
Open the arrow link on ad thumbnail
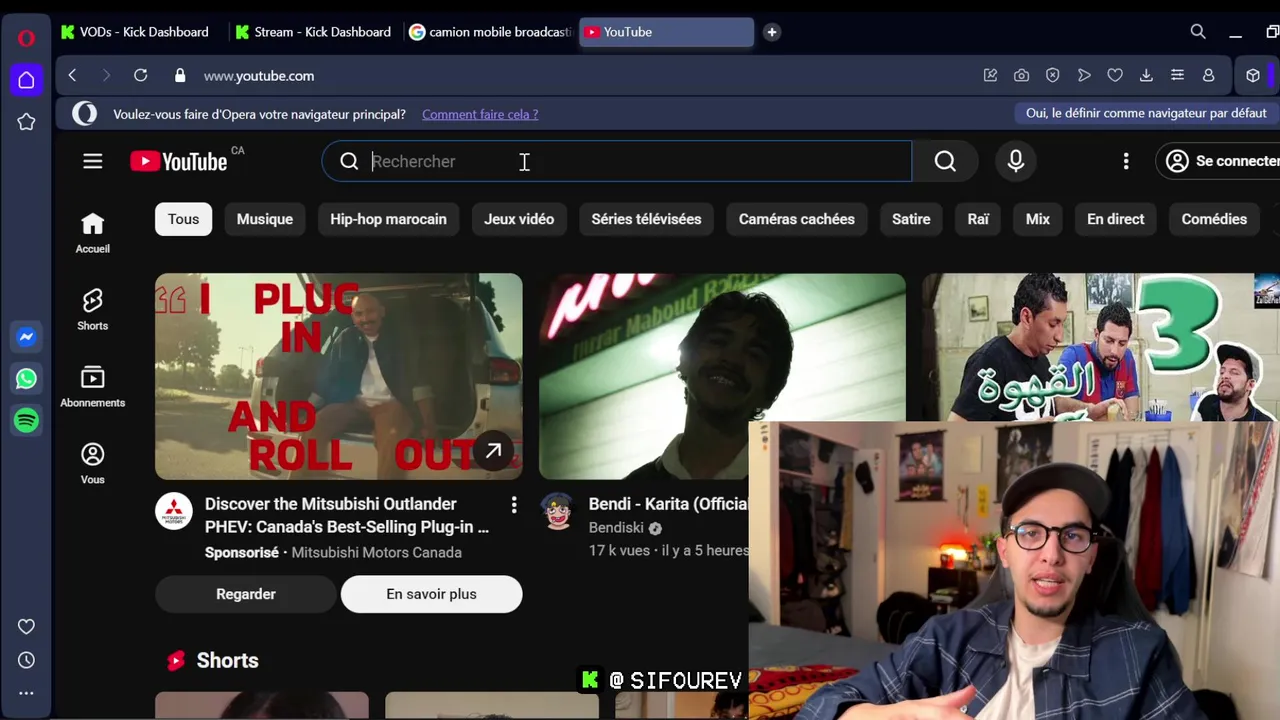click(493, 451)
